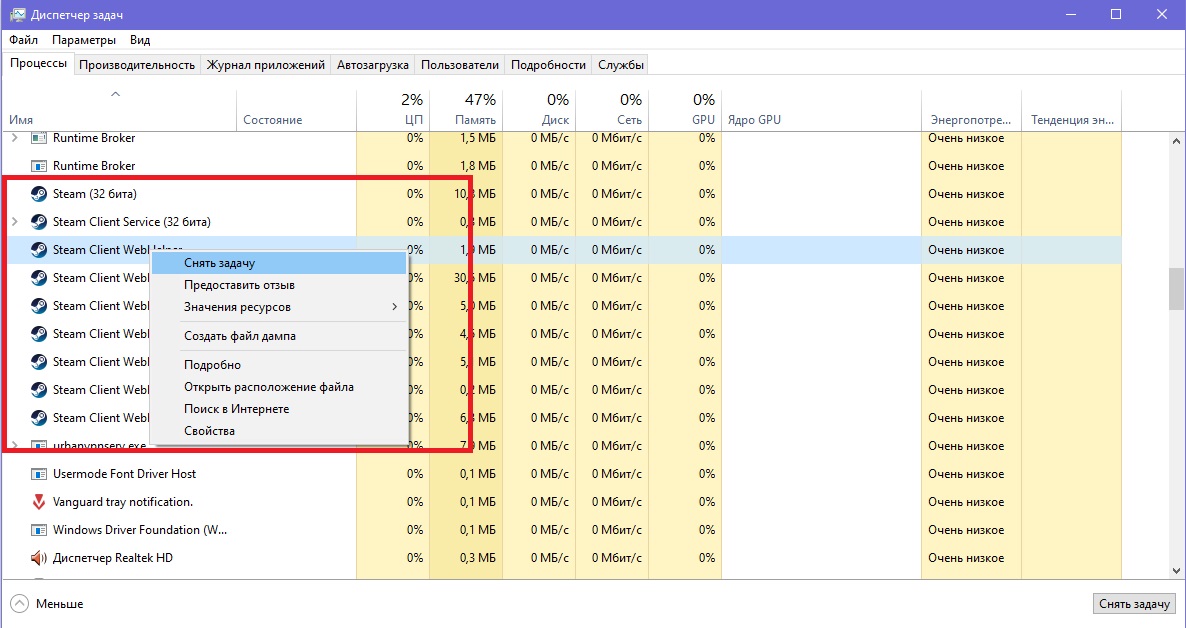The height and width of the screenshot is (628, 1186).
Task: Click the Меньше label to show fewer details
Action: pyautogui.click(x=60, y=604)
